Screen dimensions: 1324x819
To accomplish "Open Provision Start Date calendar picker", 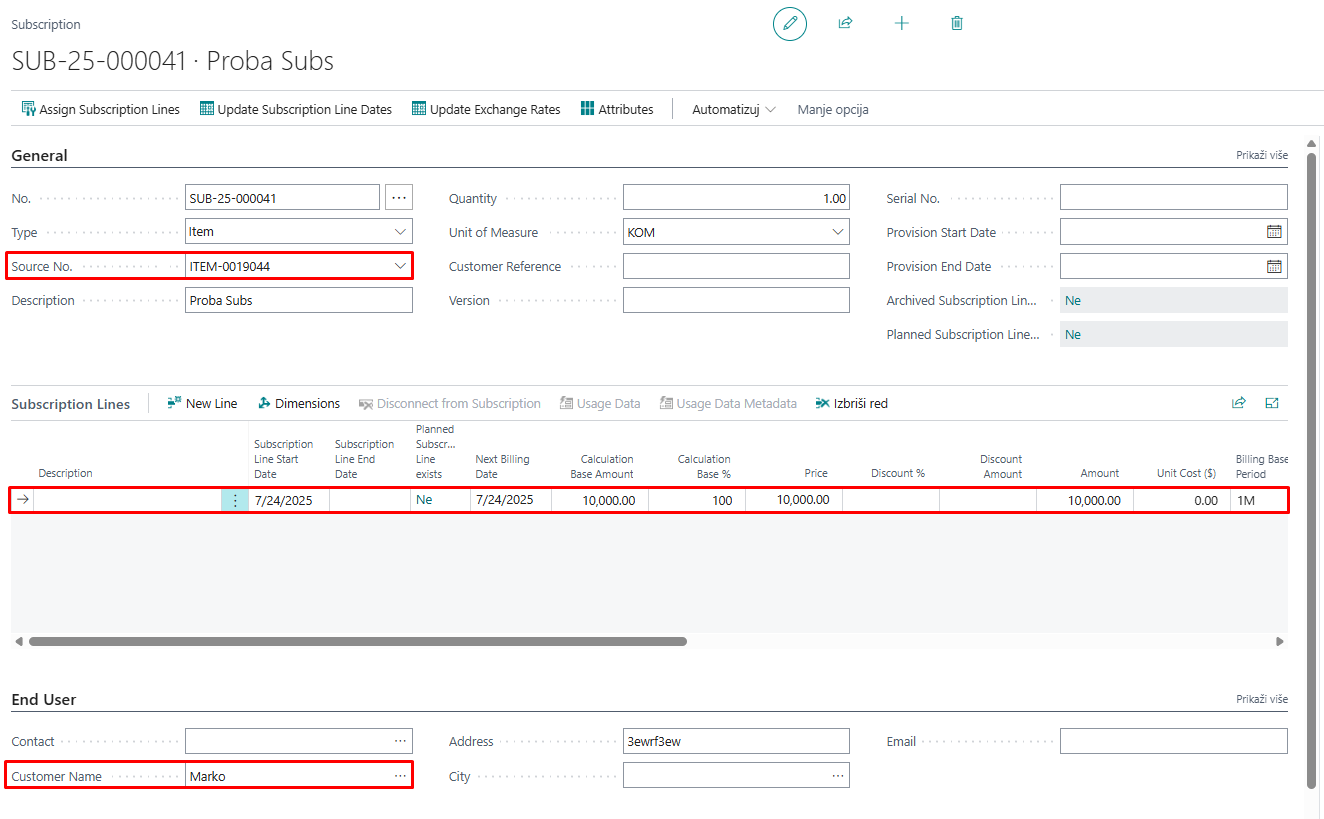I will tap(1273, 232).
